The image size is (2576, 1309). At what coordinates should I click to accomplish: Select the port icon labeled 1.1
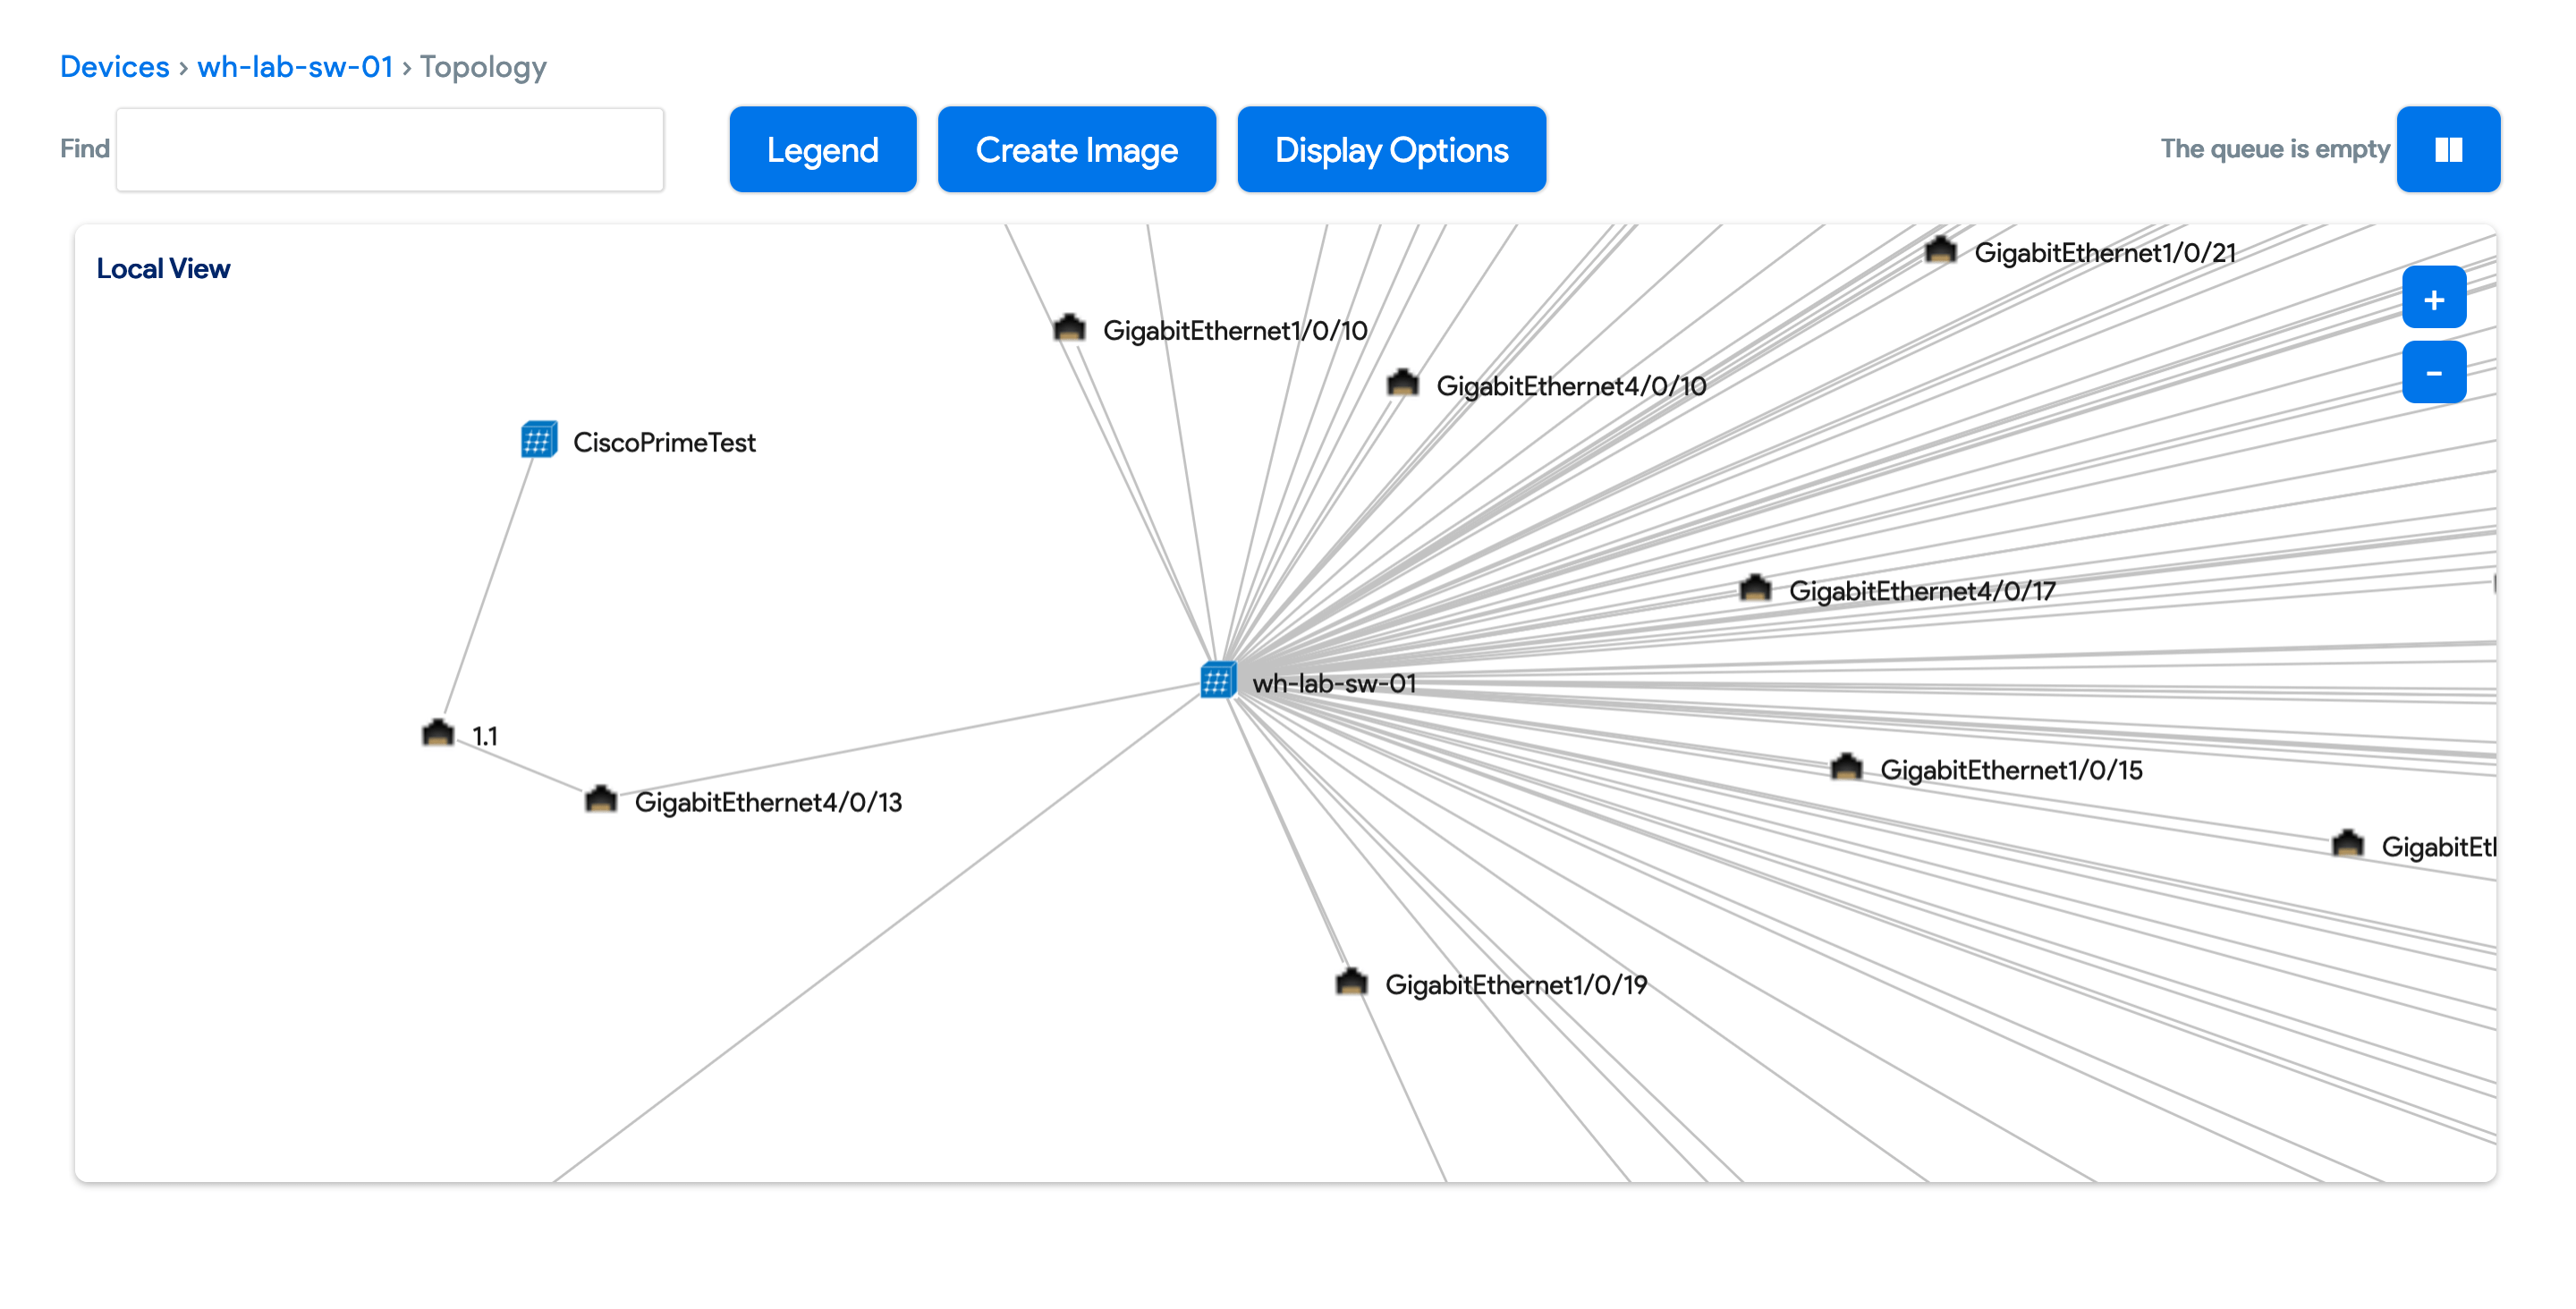[x=437, y=734]
